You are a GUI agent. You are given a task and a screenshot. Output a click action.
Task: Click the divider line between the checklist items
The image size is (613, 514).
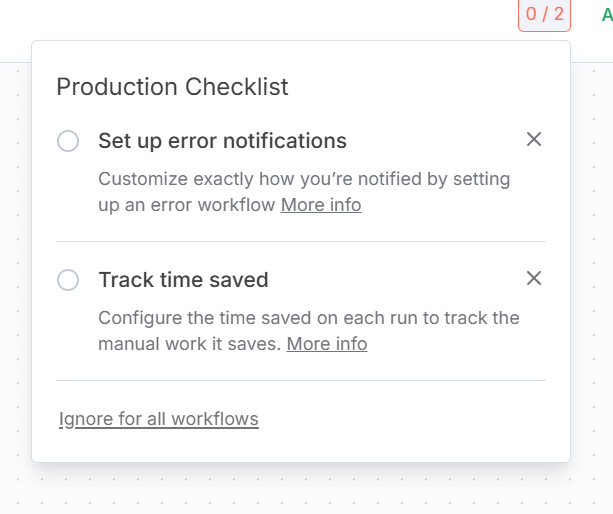click(300, 241)
